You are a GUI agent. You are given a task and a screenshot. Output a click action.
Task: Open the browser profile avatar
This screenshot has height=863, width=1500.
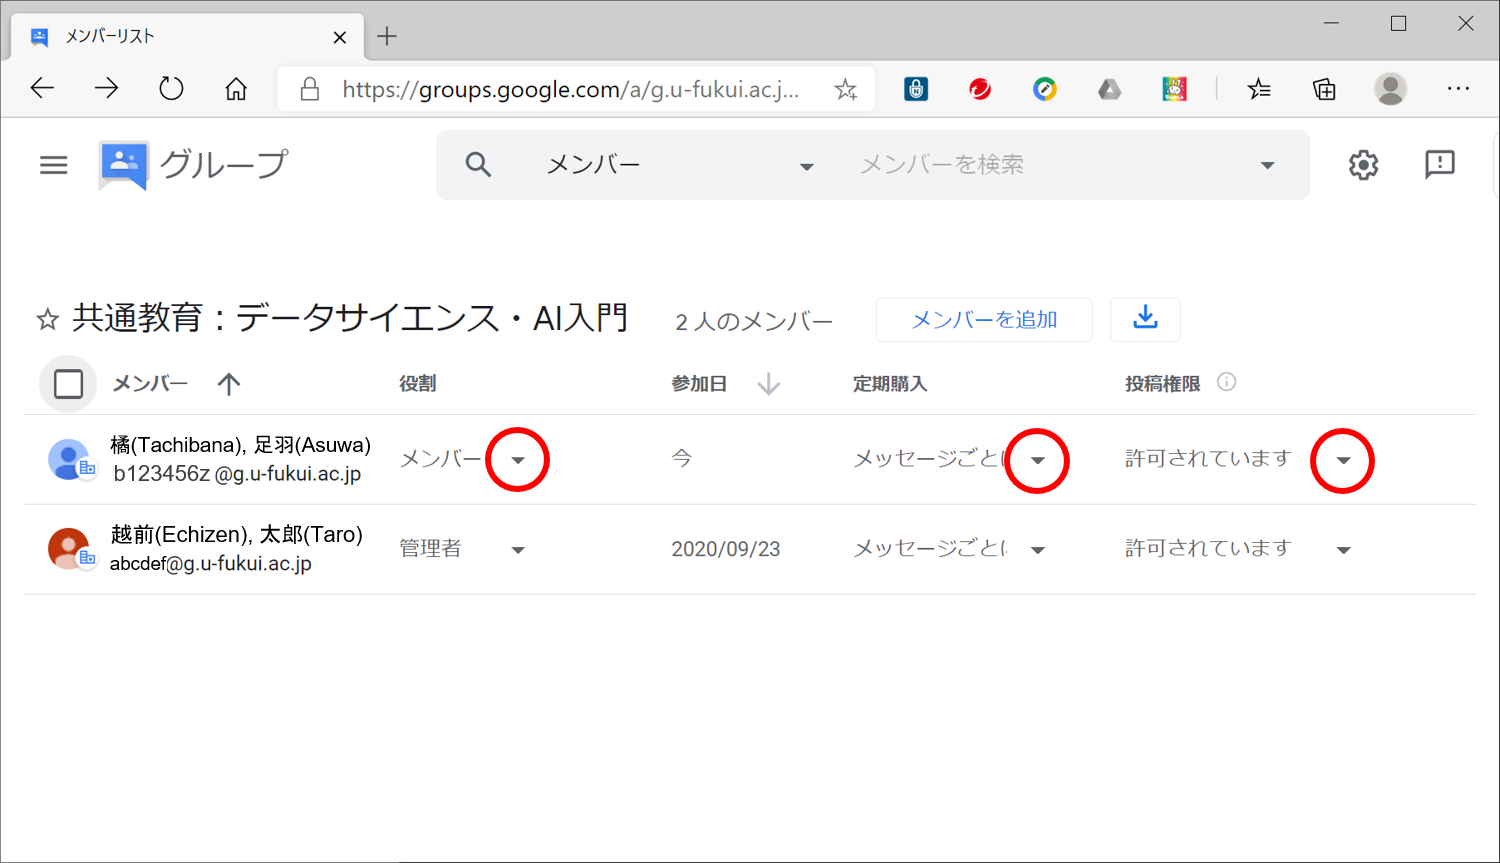1390,89
